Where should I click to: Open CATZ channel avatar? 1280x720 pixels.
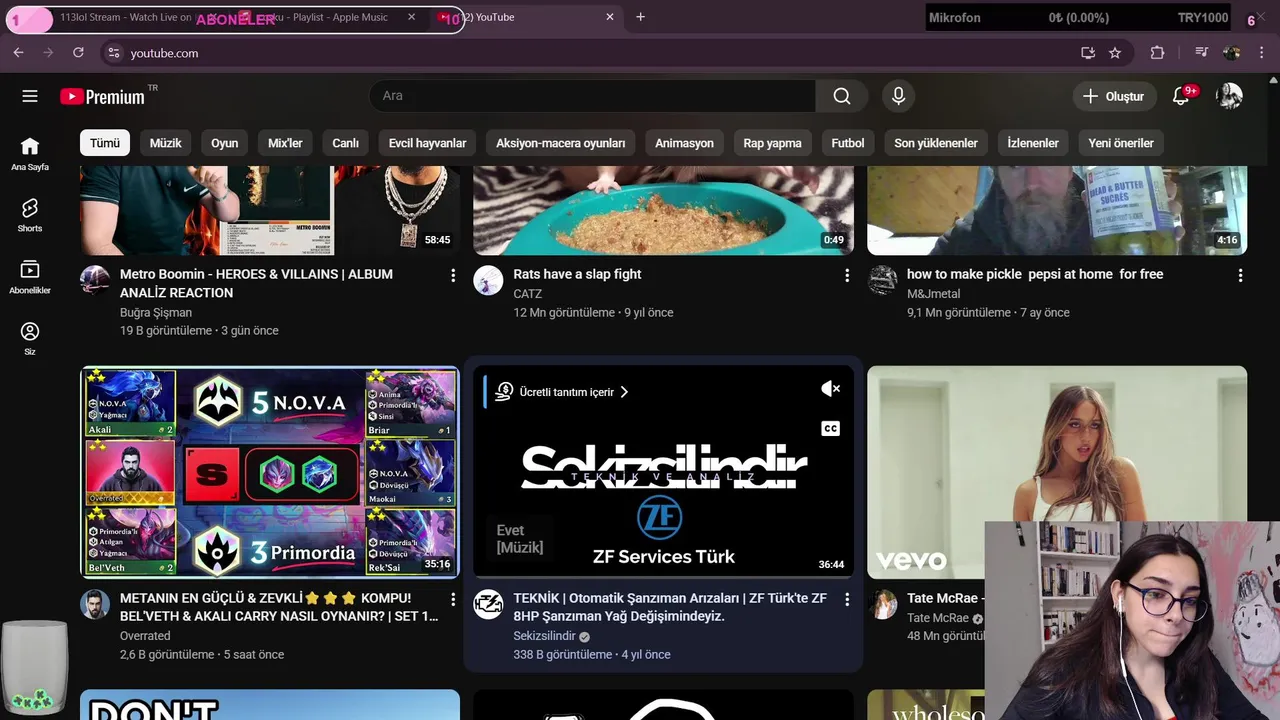(x=488, y=280)
